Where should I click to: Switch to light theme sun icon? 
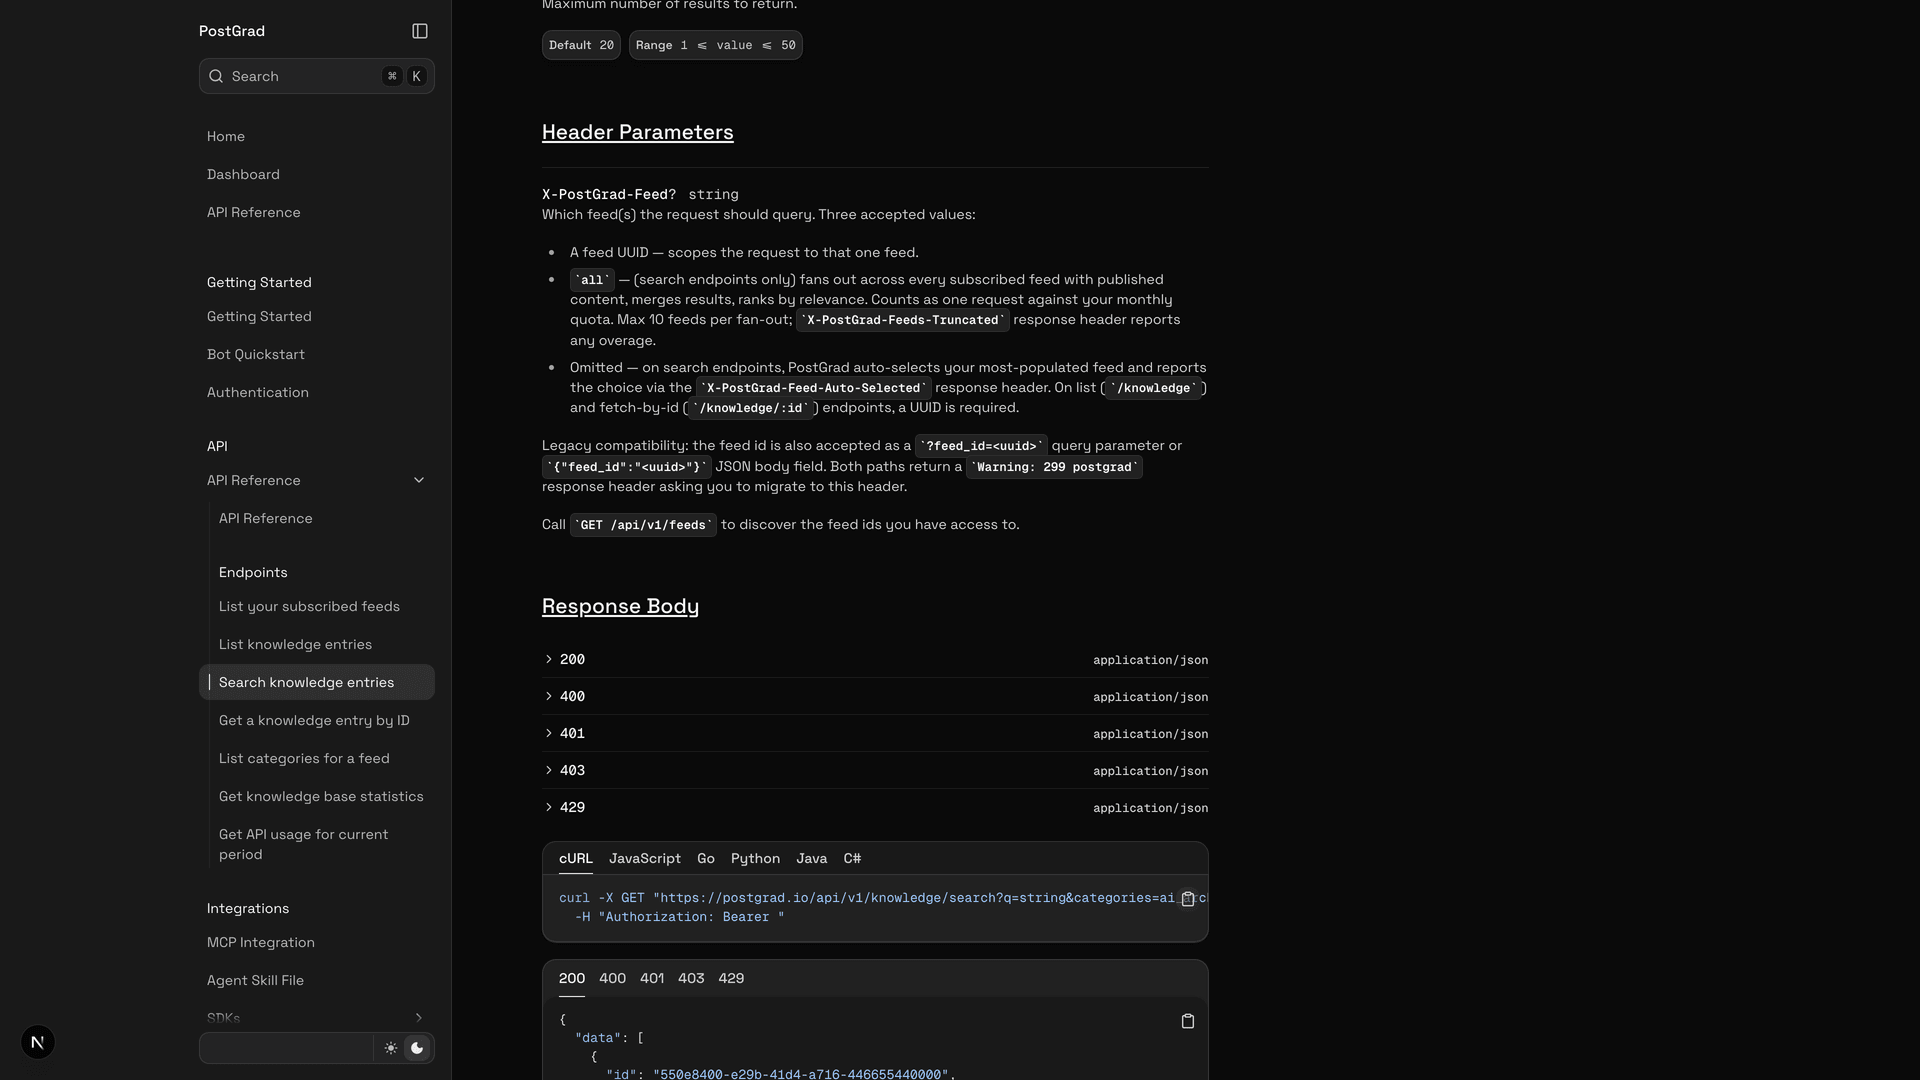(x=390, y=1048)
